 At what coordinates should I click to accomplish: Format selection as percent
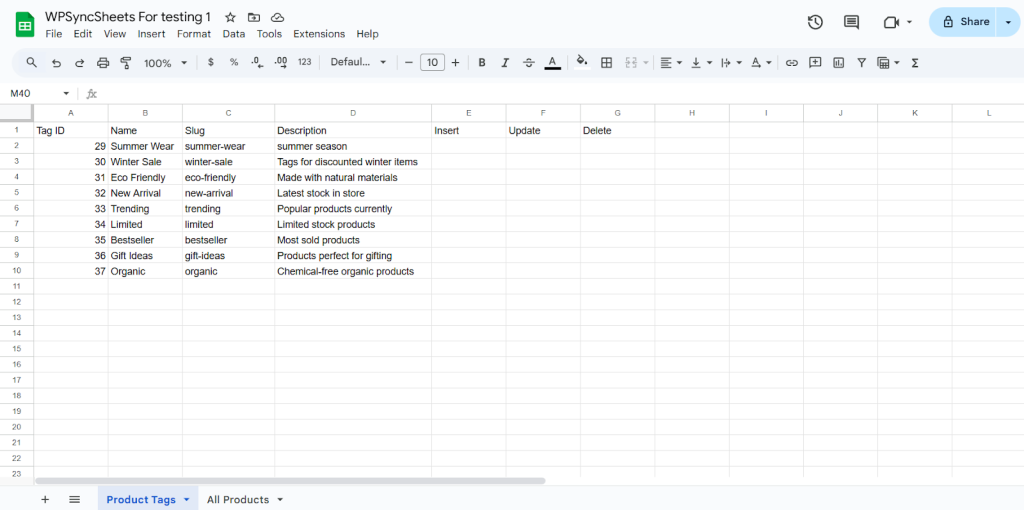234,63
